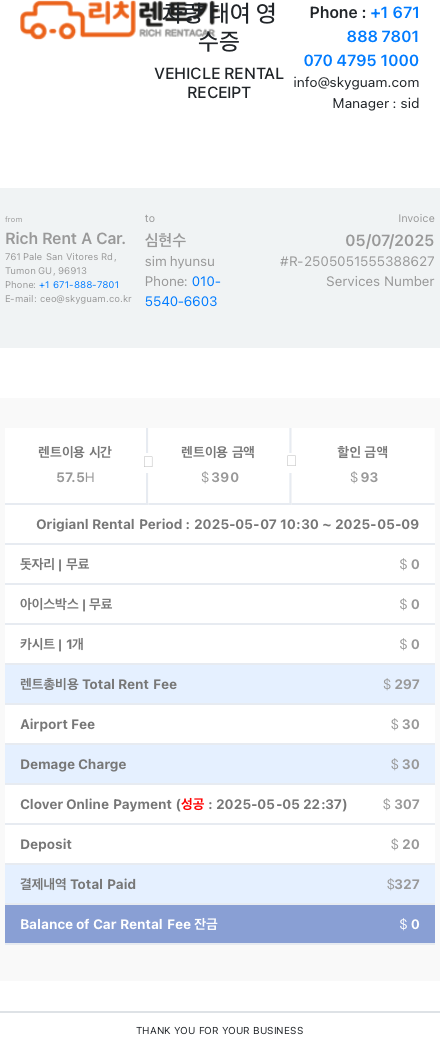Click the Original Rental Period line
This screenshot has height=1038, width=440.
[x=227, y=524]
